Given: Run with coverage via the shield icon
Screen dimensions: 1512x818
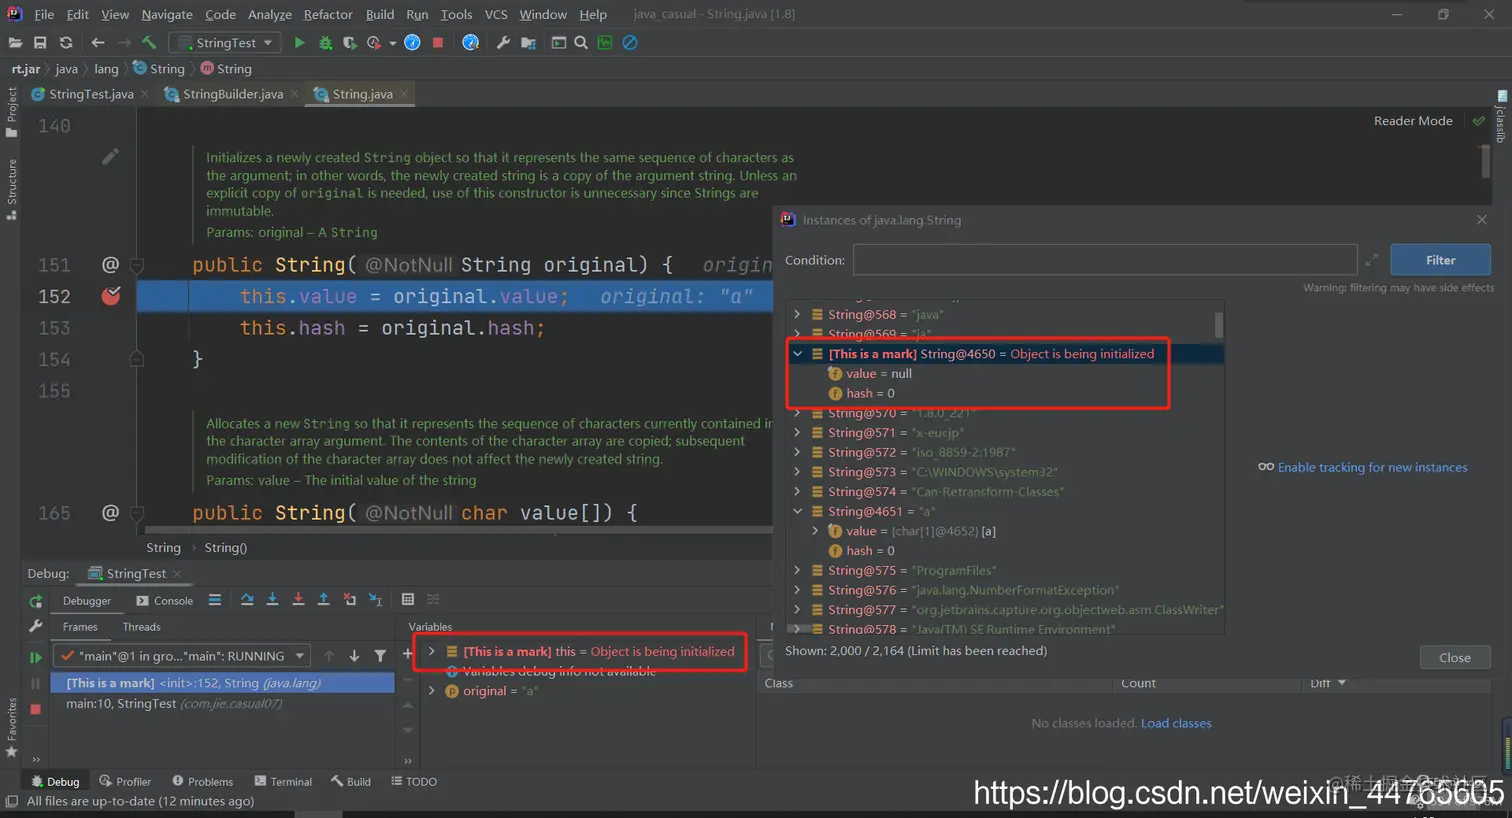Looking at the screenshot, I should pyautogui.click(x=349, y=43).
